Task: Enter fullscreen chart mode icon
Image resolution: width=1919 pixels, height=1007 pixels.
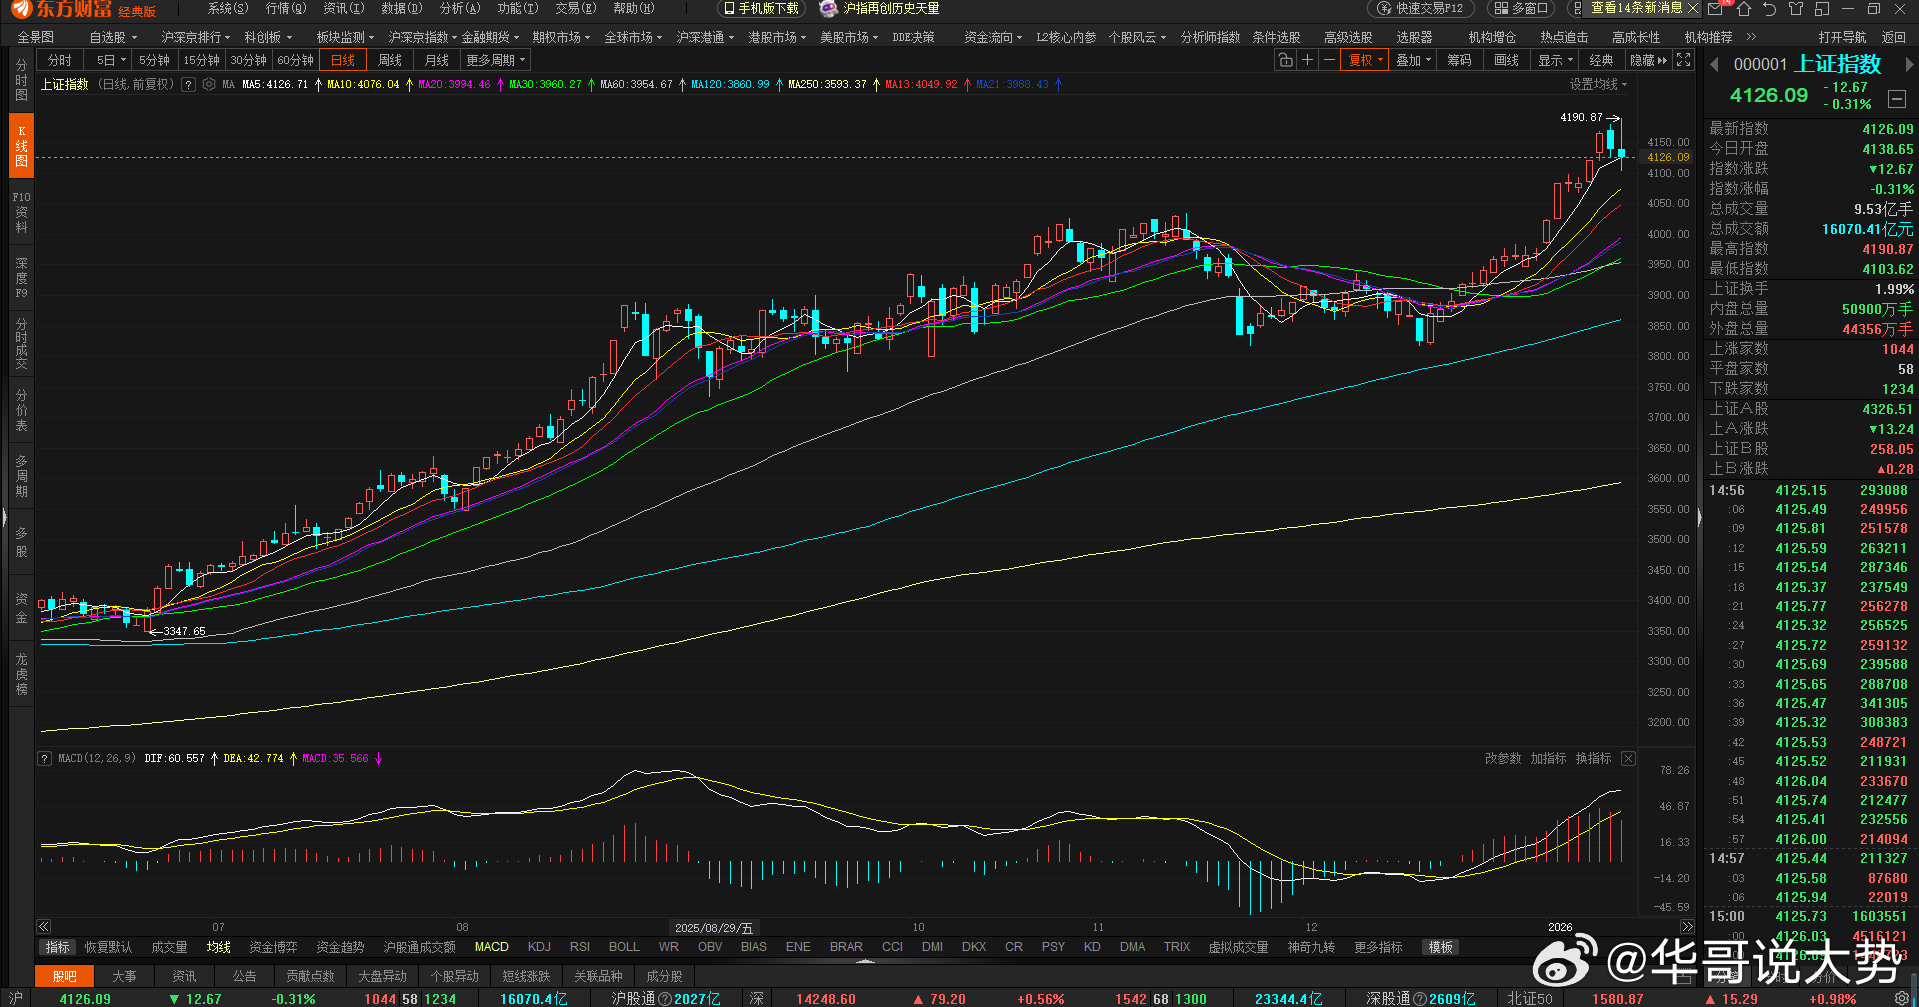Action: (x=1684, y=60)
